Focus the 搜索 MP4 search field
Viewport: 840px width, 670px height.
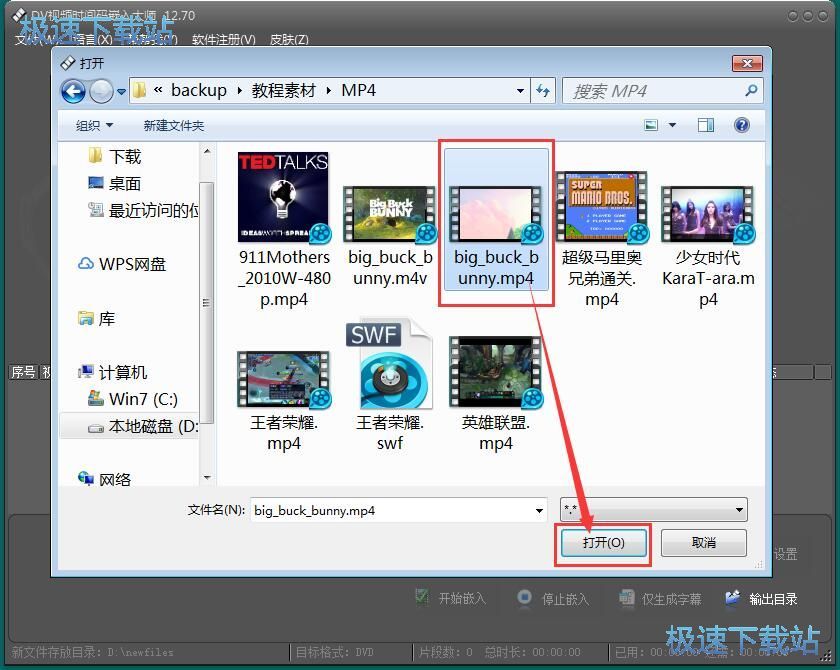click(663, 91)
